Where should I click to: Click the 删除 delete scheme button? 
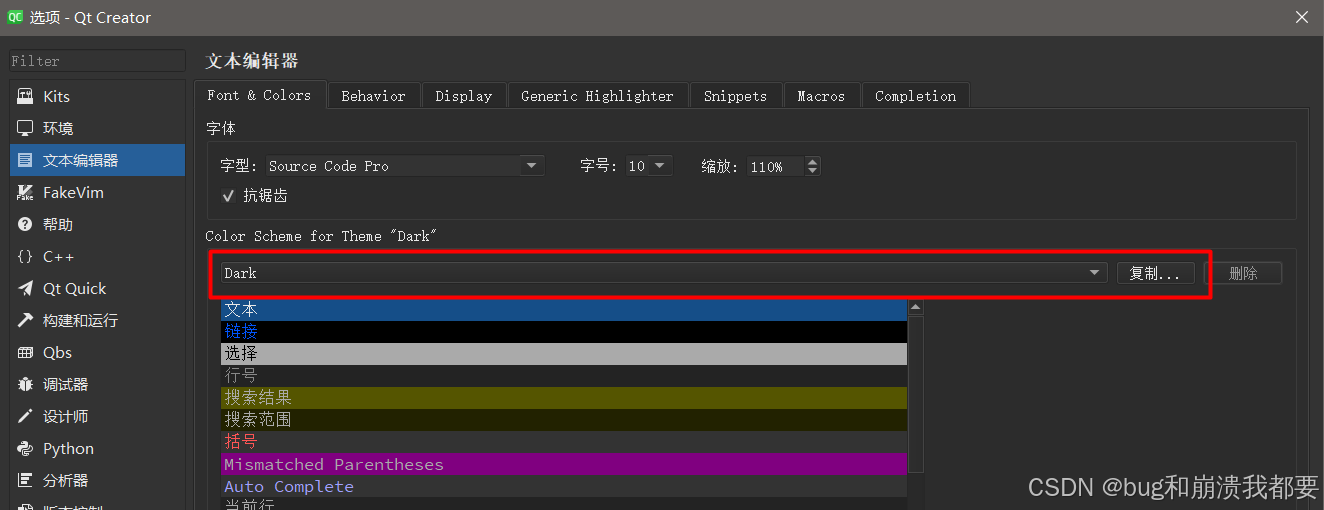pos(1243,273)
